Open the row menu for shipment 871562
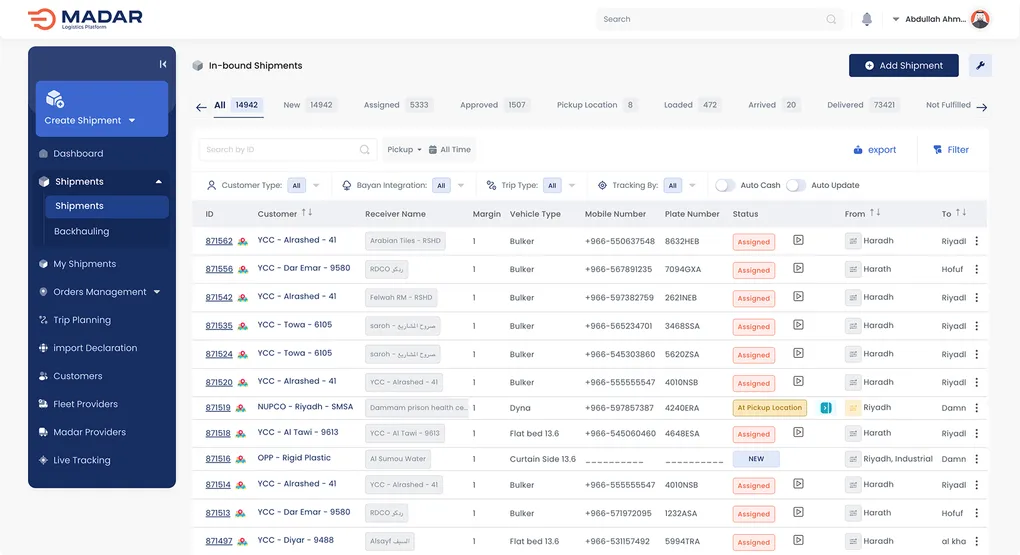1020x555 pixels. [976, 241]
